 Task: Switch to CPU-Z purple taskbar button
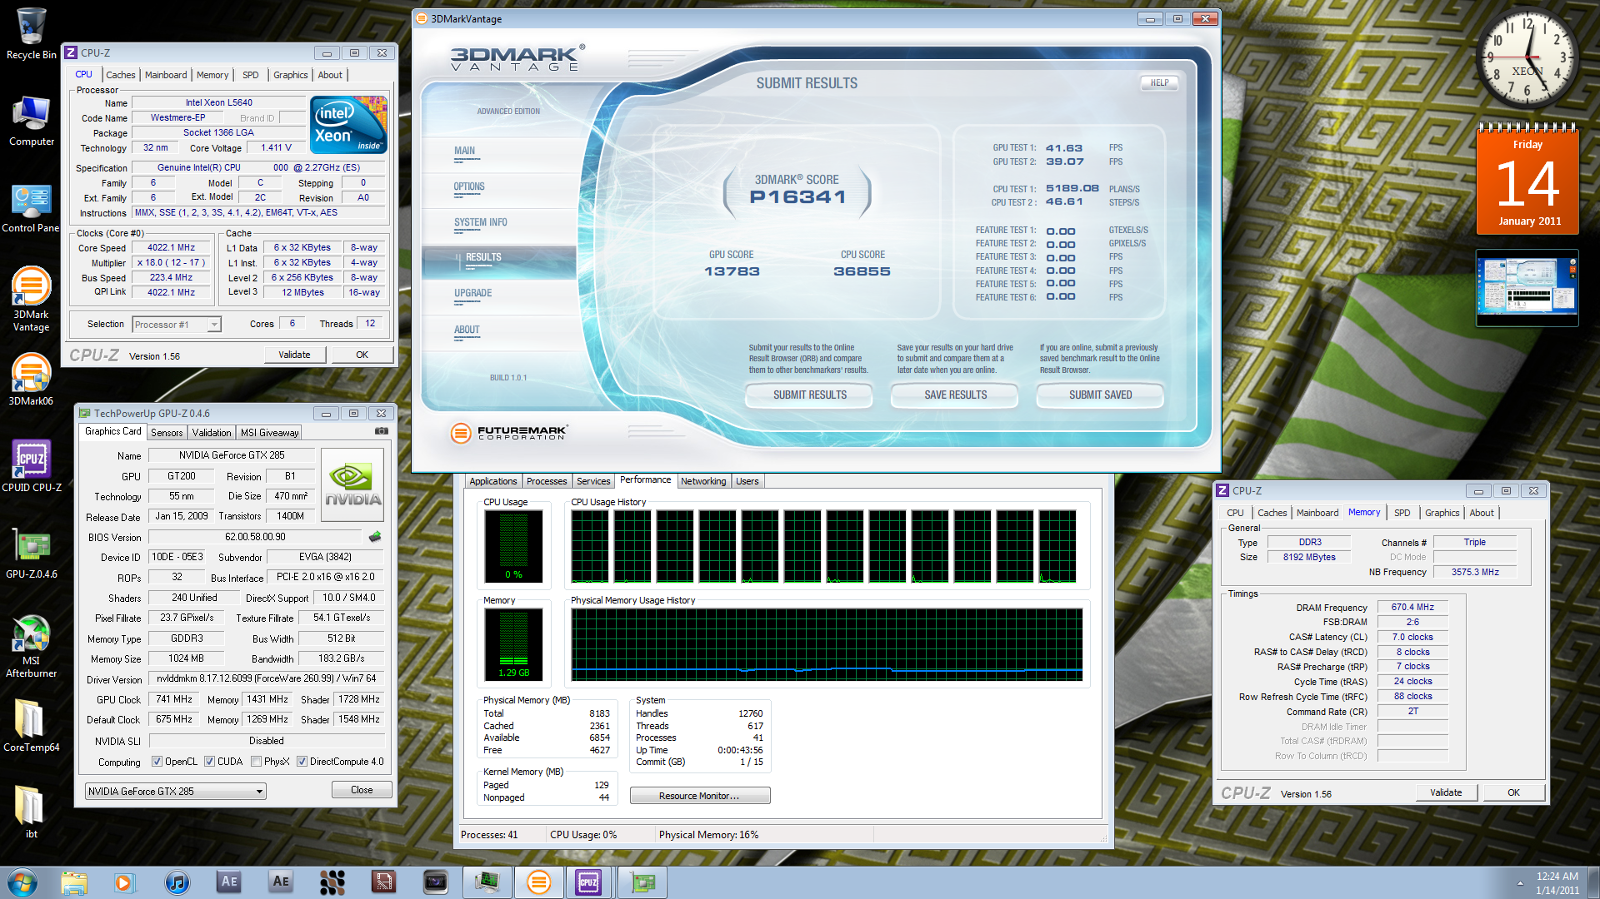click(589, 882)
